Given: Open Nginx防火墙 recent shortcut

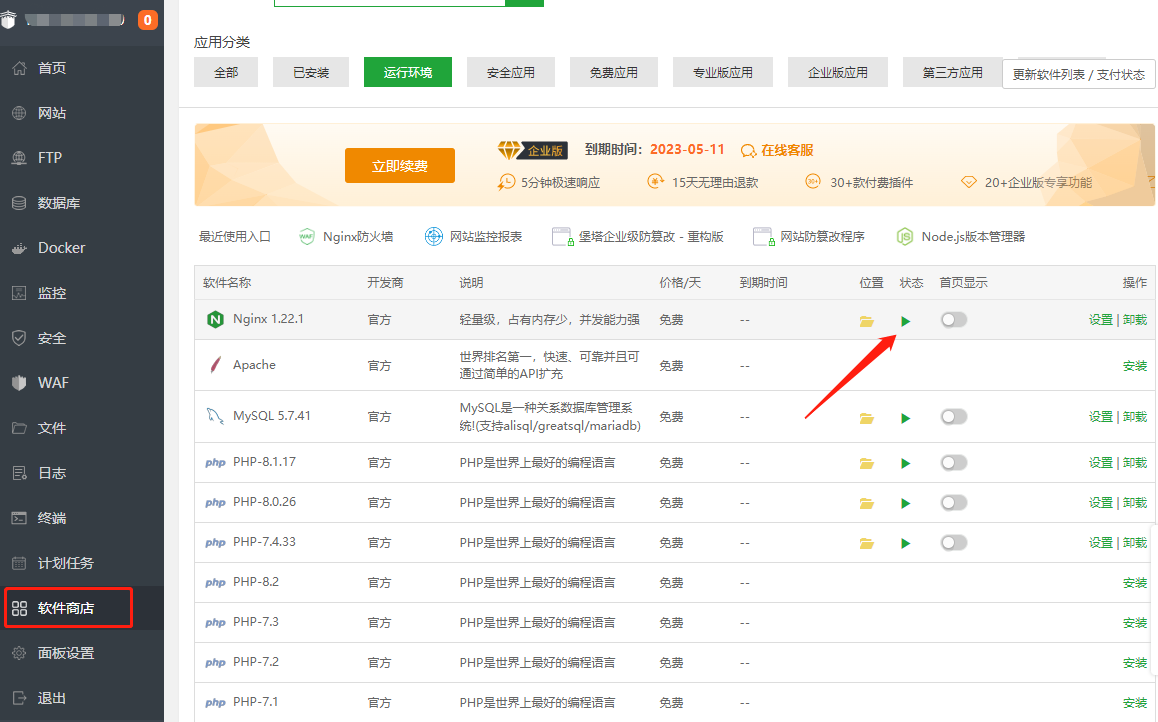Looking at the screenshot, I should click(x=346, y=237).
